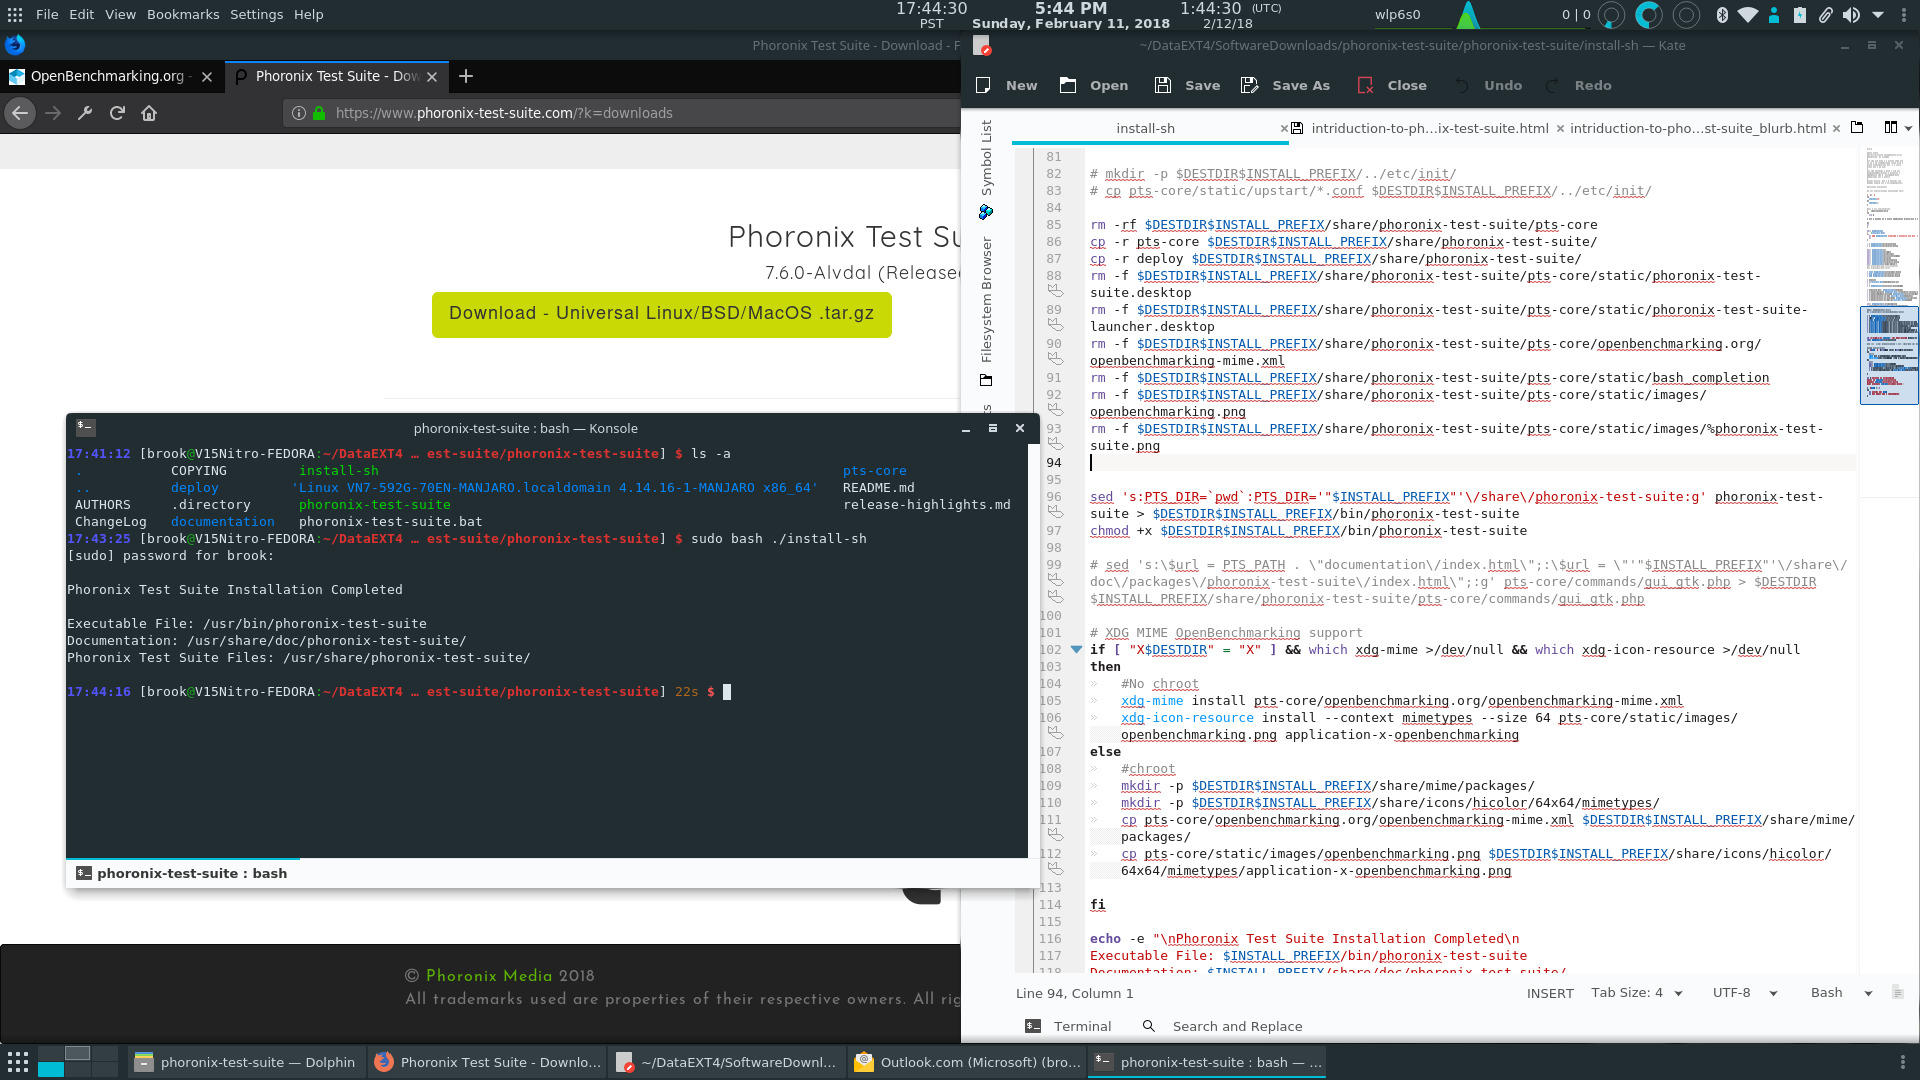Click the quick open document icon in tab bar
Screen dimensions: 1920x1080
pos(1857,127)
